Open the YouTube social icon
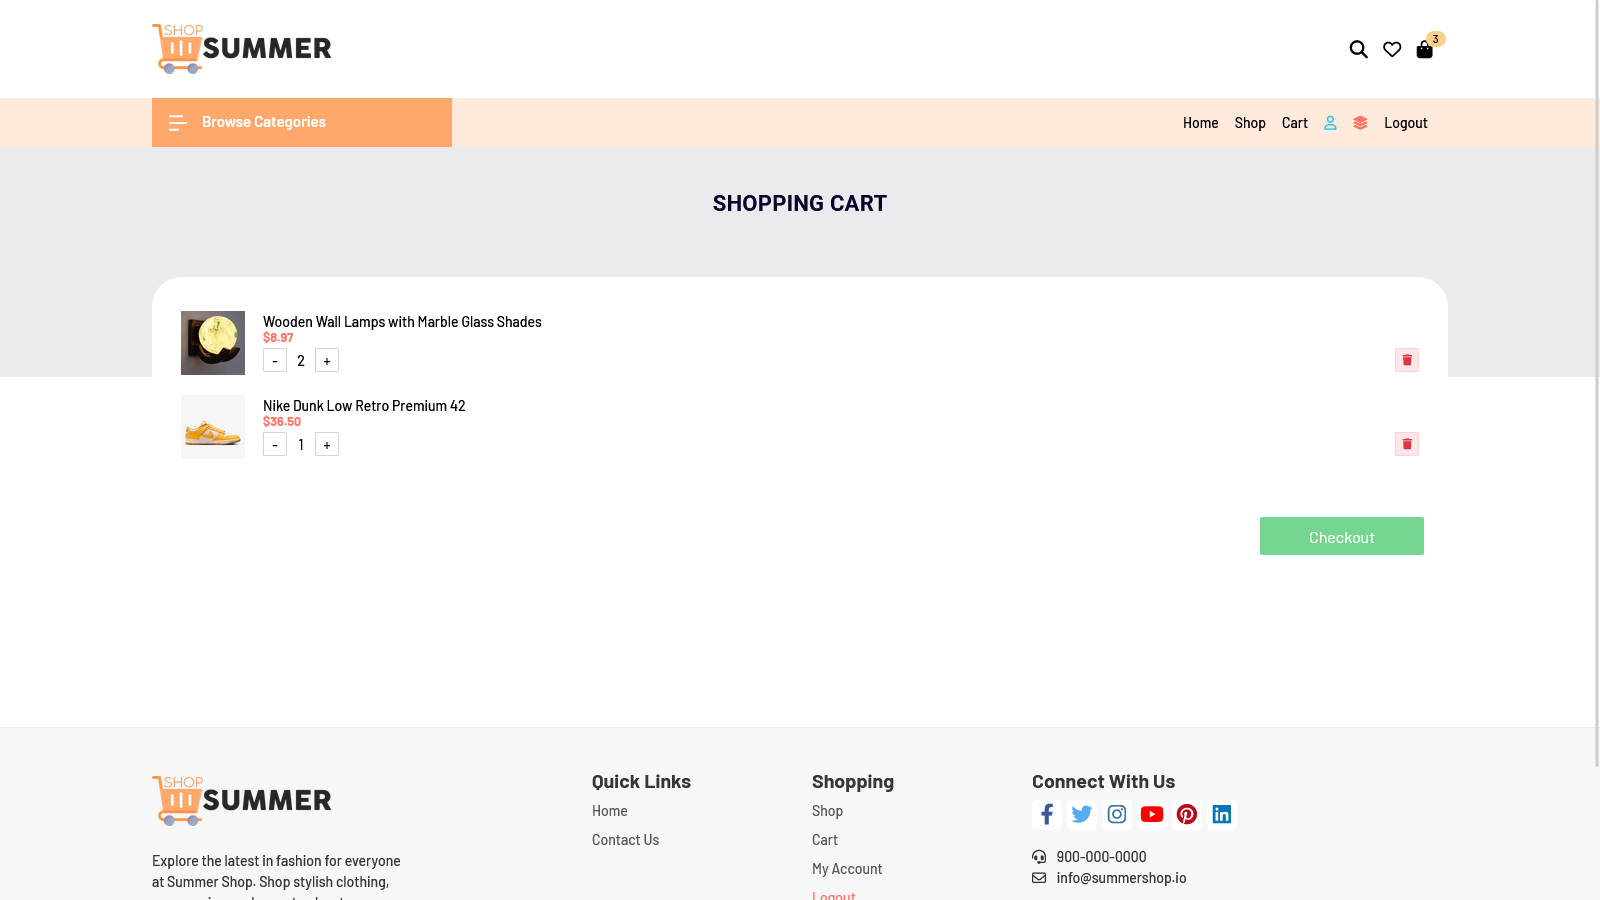Viewport: 1600px width, 900px height. 1152,815
